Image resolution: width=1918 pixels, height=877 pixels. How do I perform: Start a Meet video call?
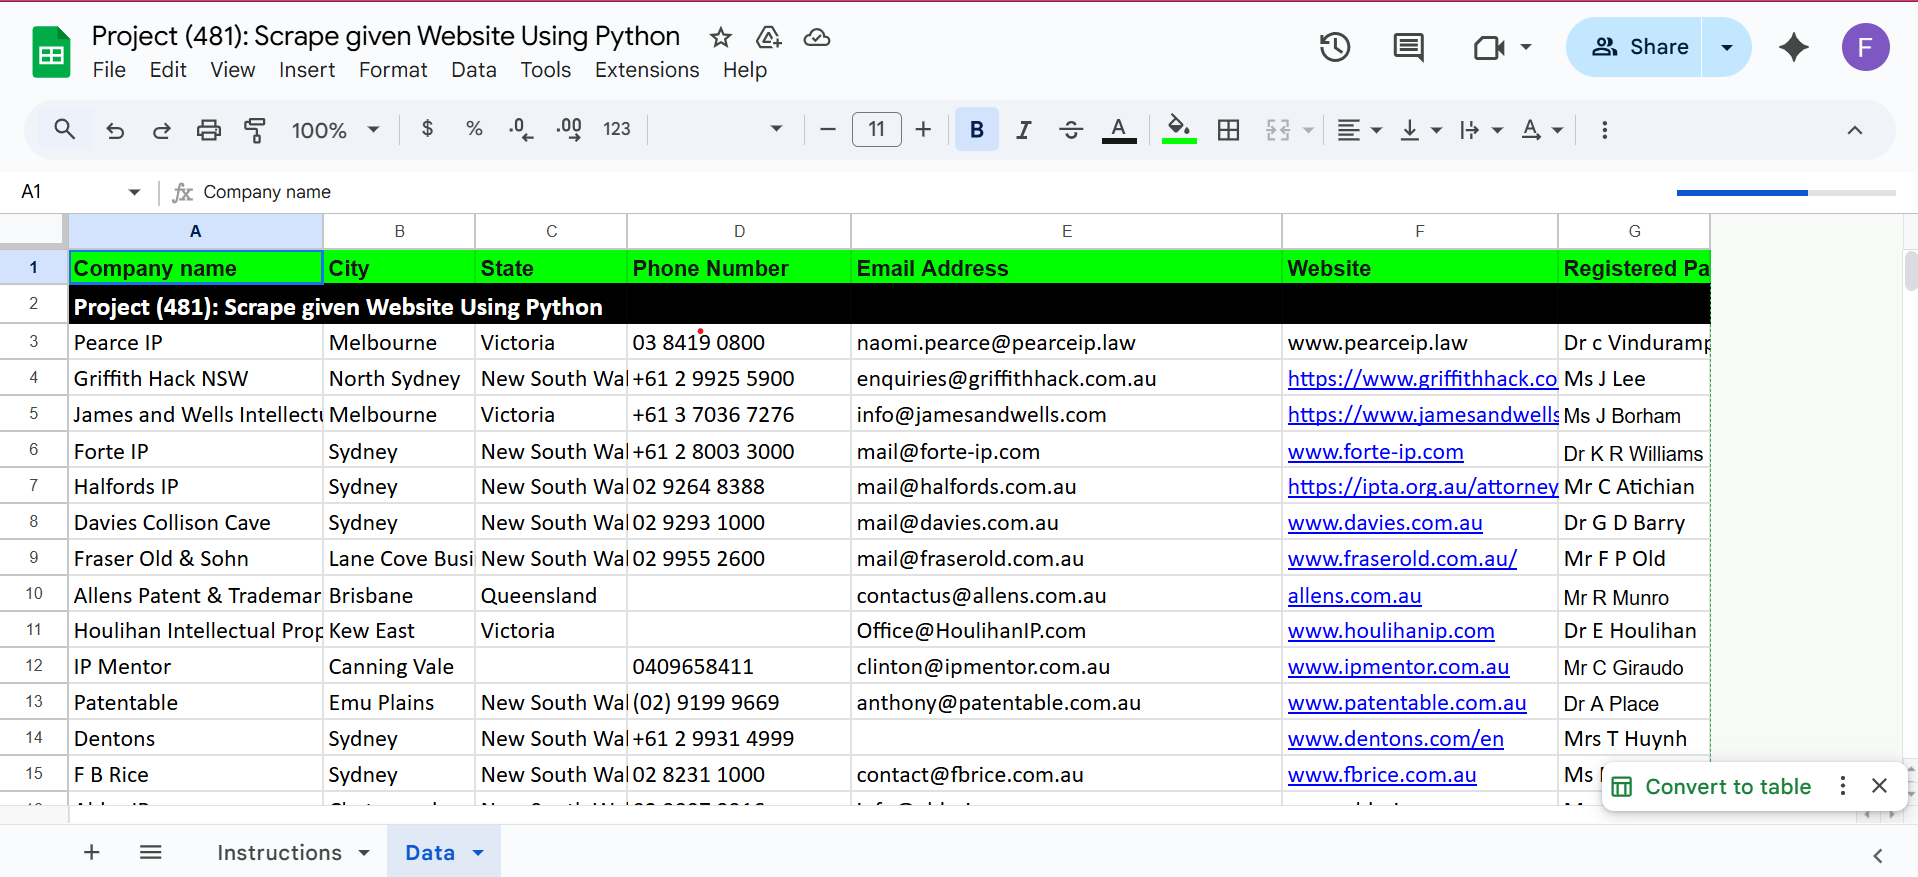click(1489, 47)
